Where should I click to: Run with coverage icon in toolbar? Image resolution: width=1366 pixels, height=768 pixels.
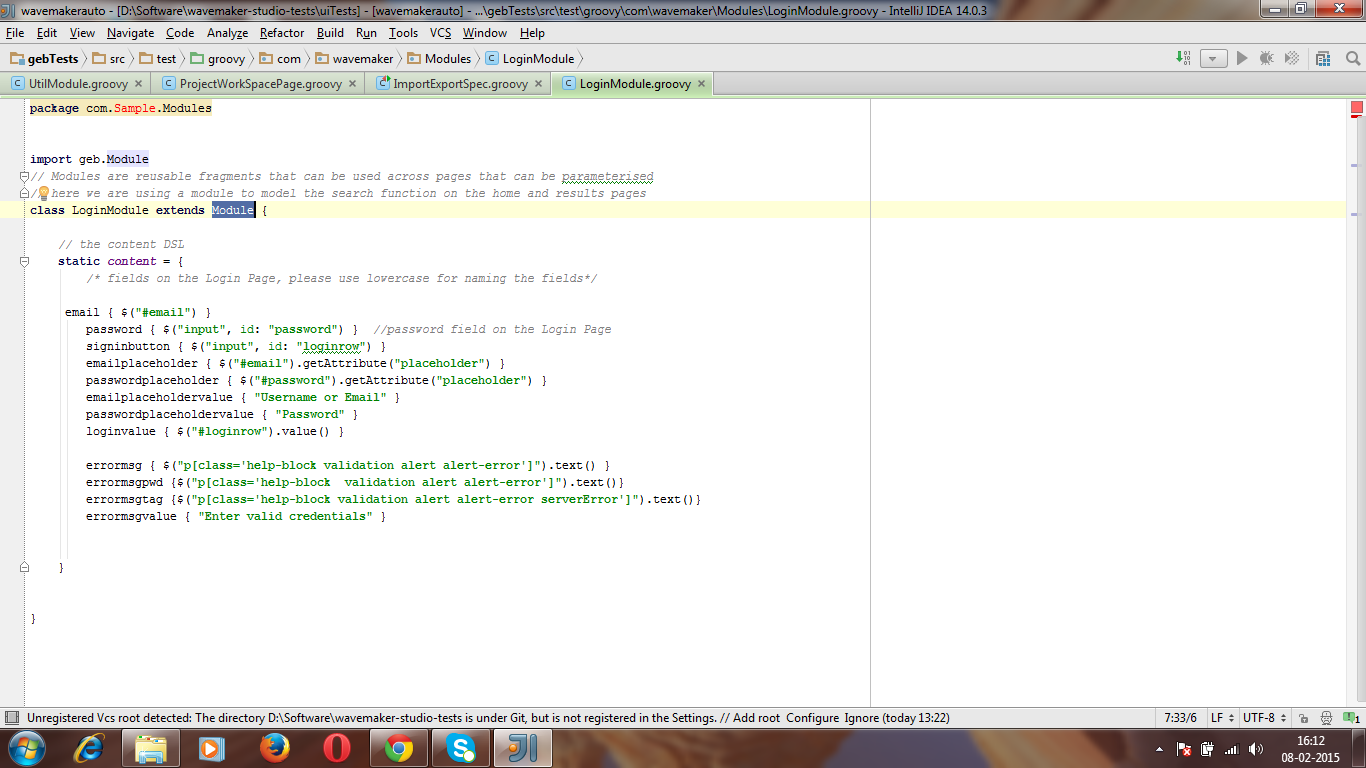(1292, 59)
